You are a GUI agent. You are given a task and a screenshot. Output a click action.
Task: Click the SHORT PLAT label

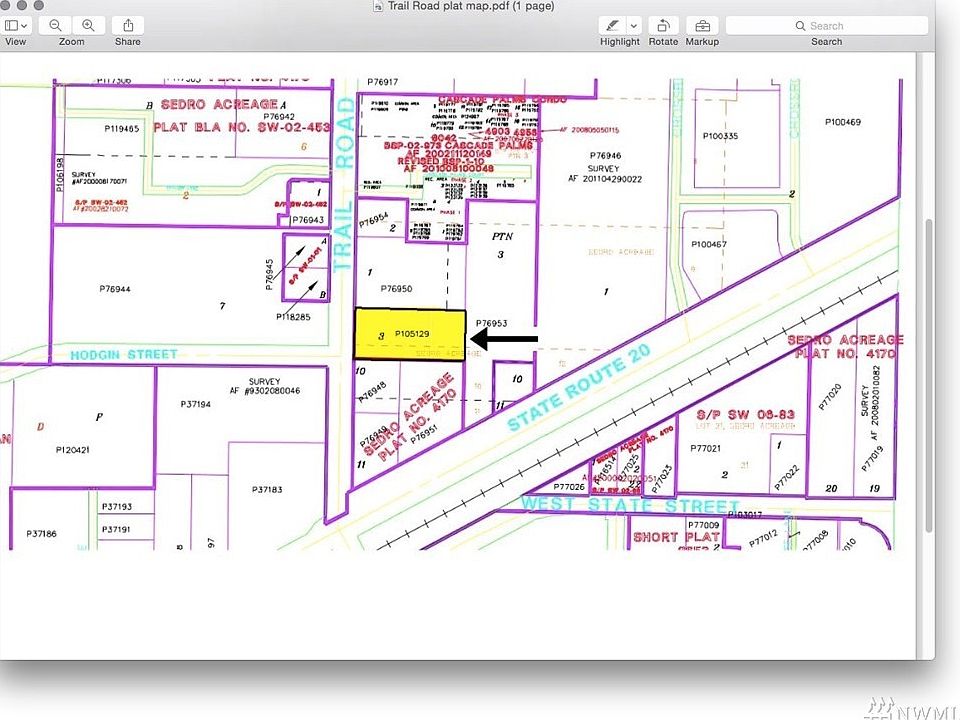(x=677, y=537)
